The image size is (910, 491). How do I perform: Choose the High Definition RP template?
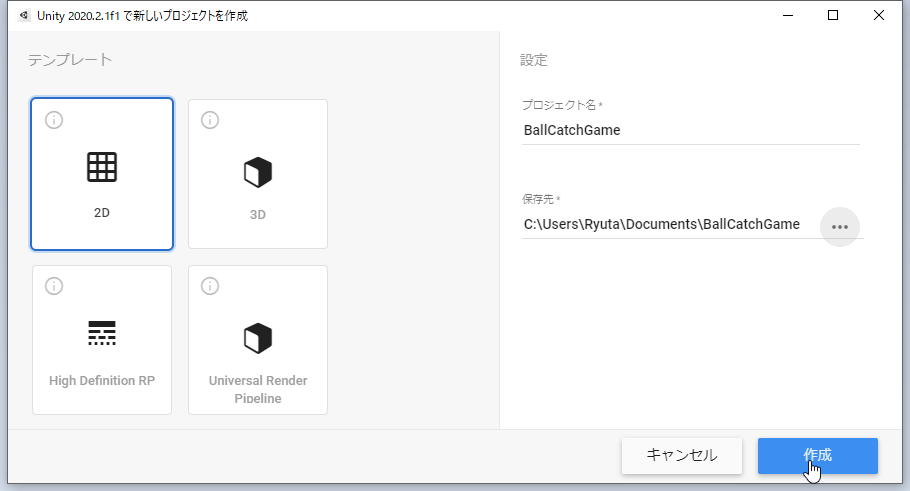tap(102, 340)
